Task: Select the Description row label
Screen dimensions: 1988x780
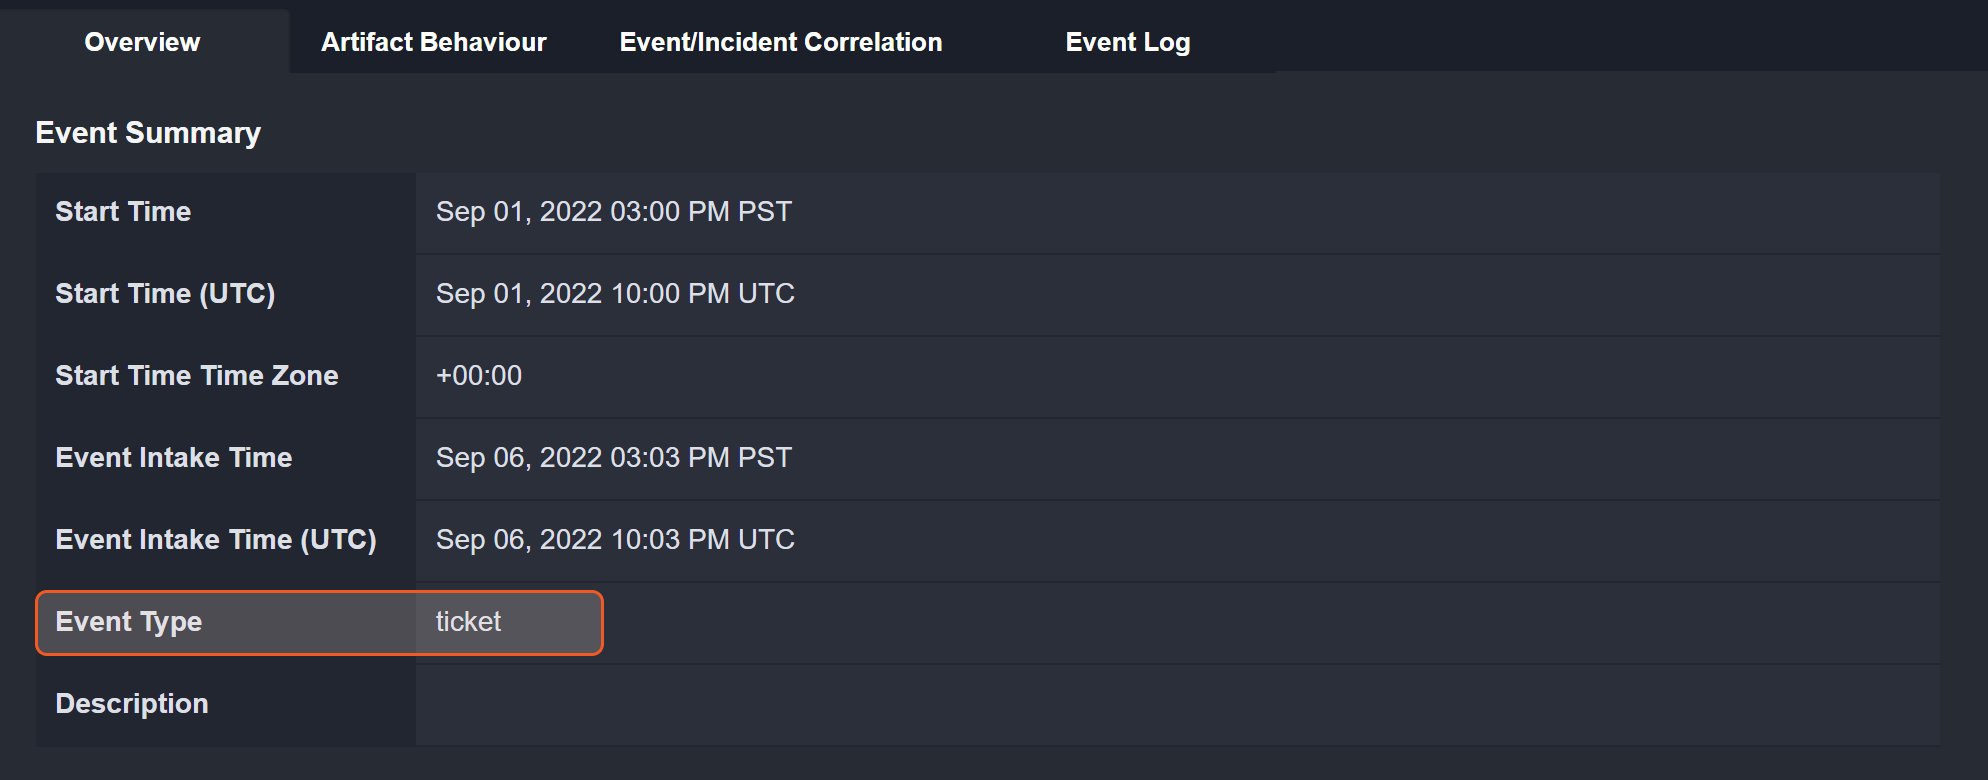Action: click(x=132, y=704)
